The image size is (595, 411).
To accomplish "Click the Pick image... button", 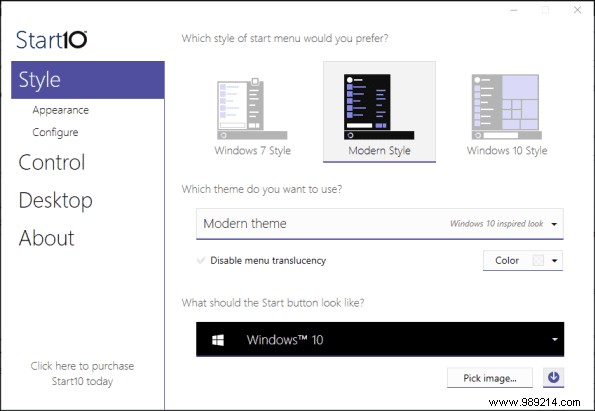I will pos(490,378).
